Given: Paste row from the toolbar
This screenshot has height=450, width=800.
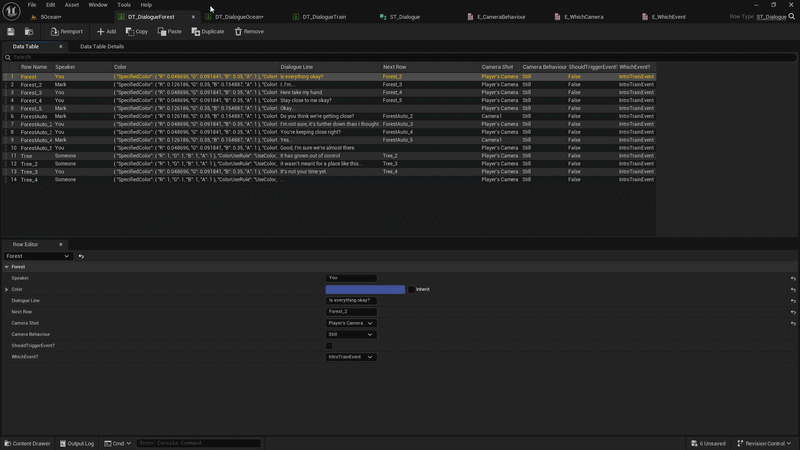Looking at the screenshot, I should 170,31.
